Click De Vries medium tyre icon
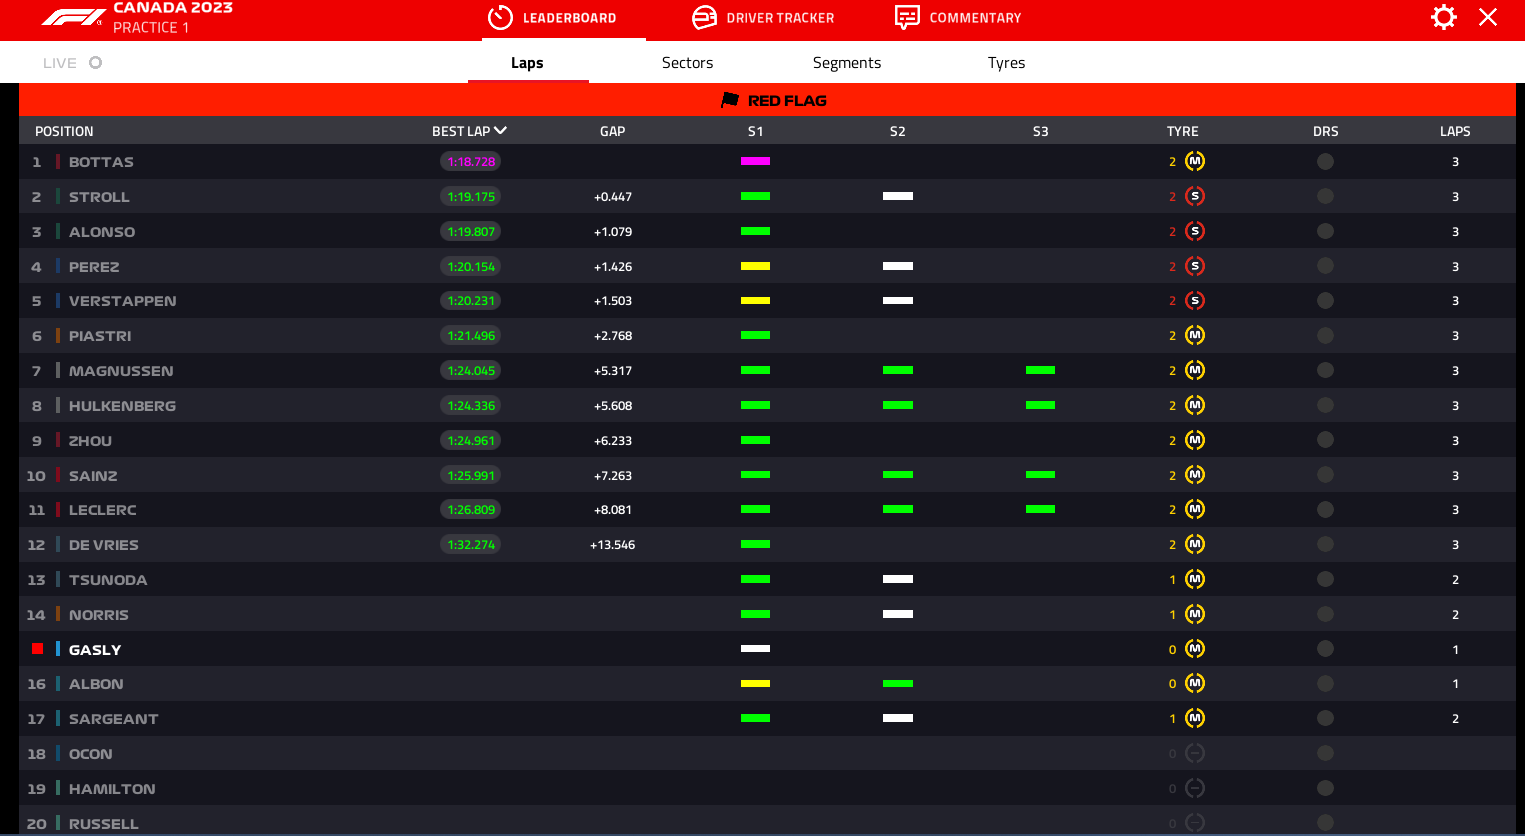The image size is (1525, 836). tap(1195, 544)
